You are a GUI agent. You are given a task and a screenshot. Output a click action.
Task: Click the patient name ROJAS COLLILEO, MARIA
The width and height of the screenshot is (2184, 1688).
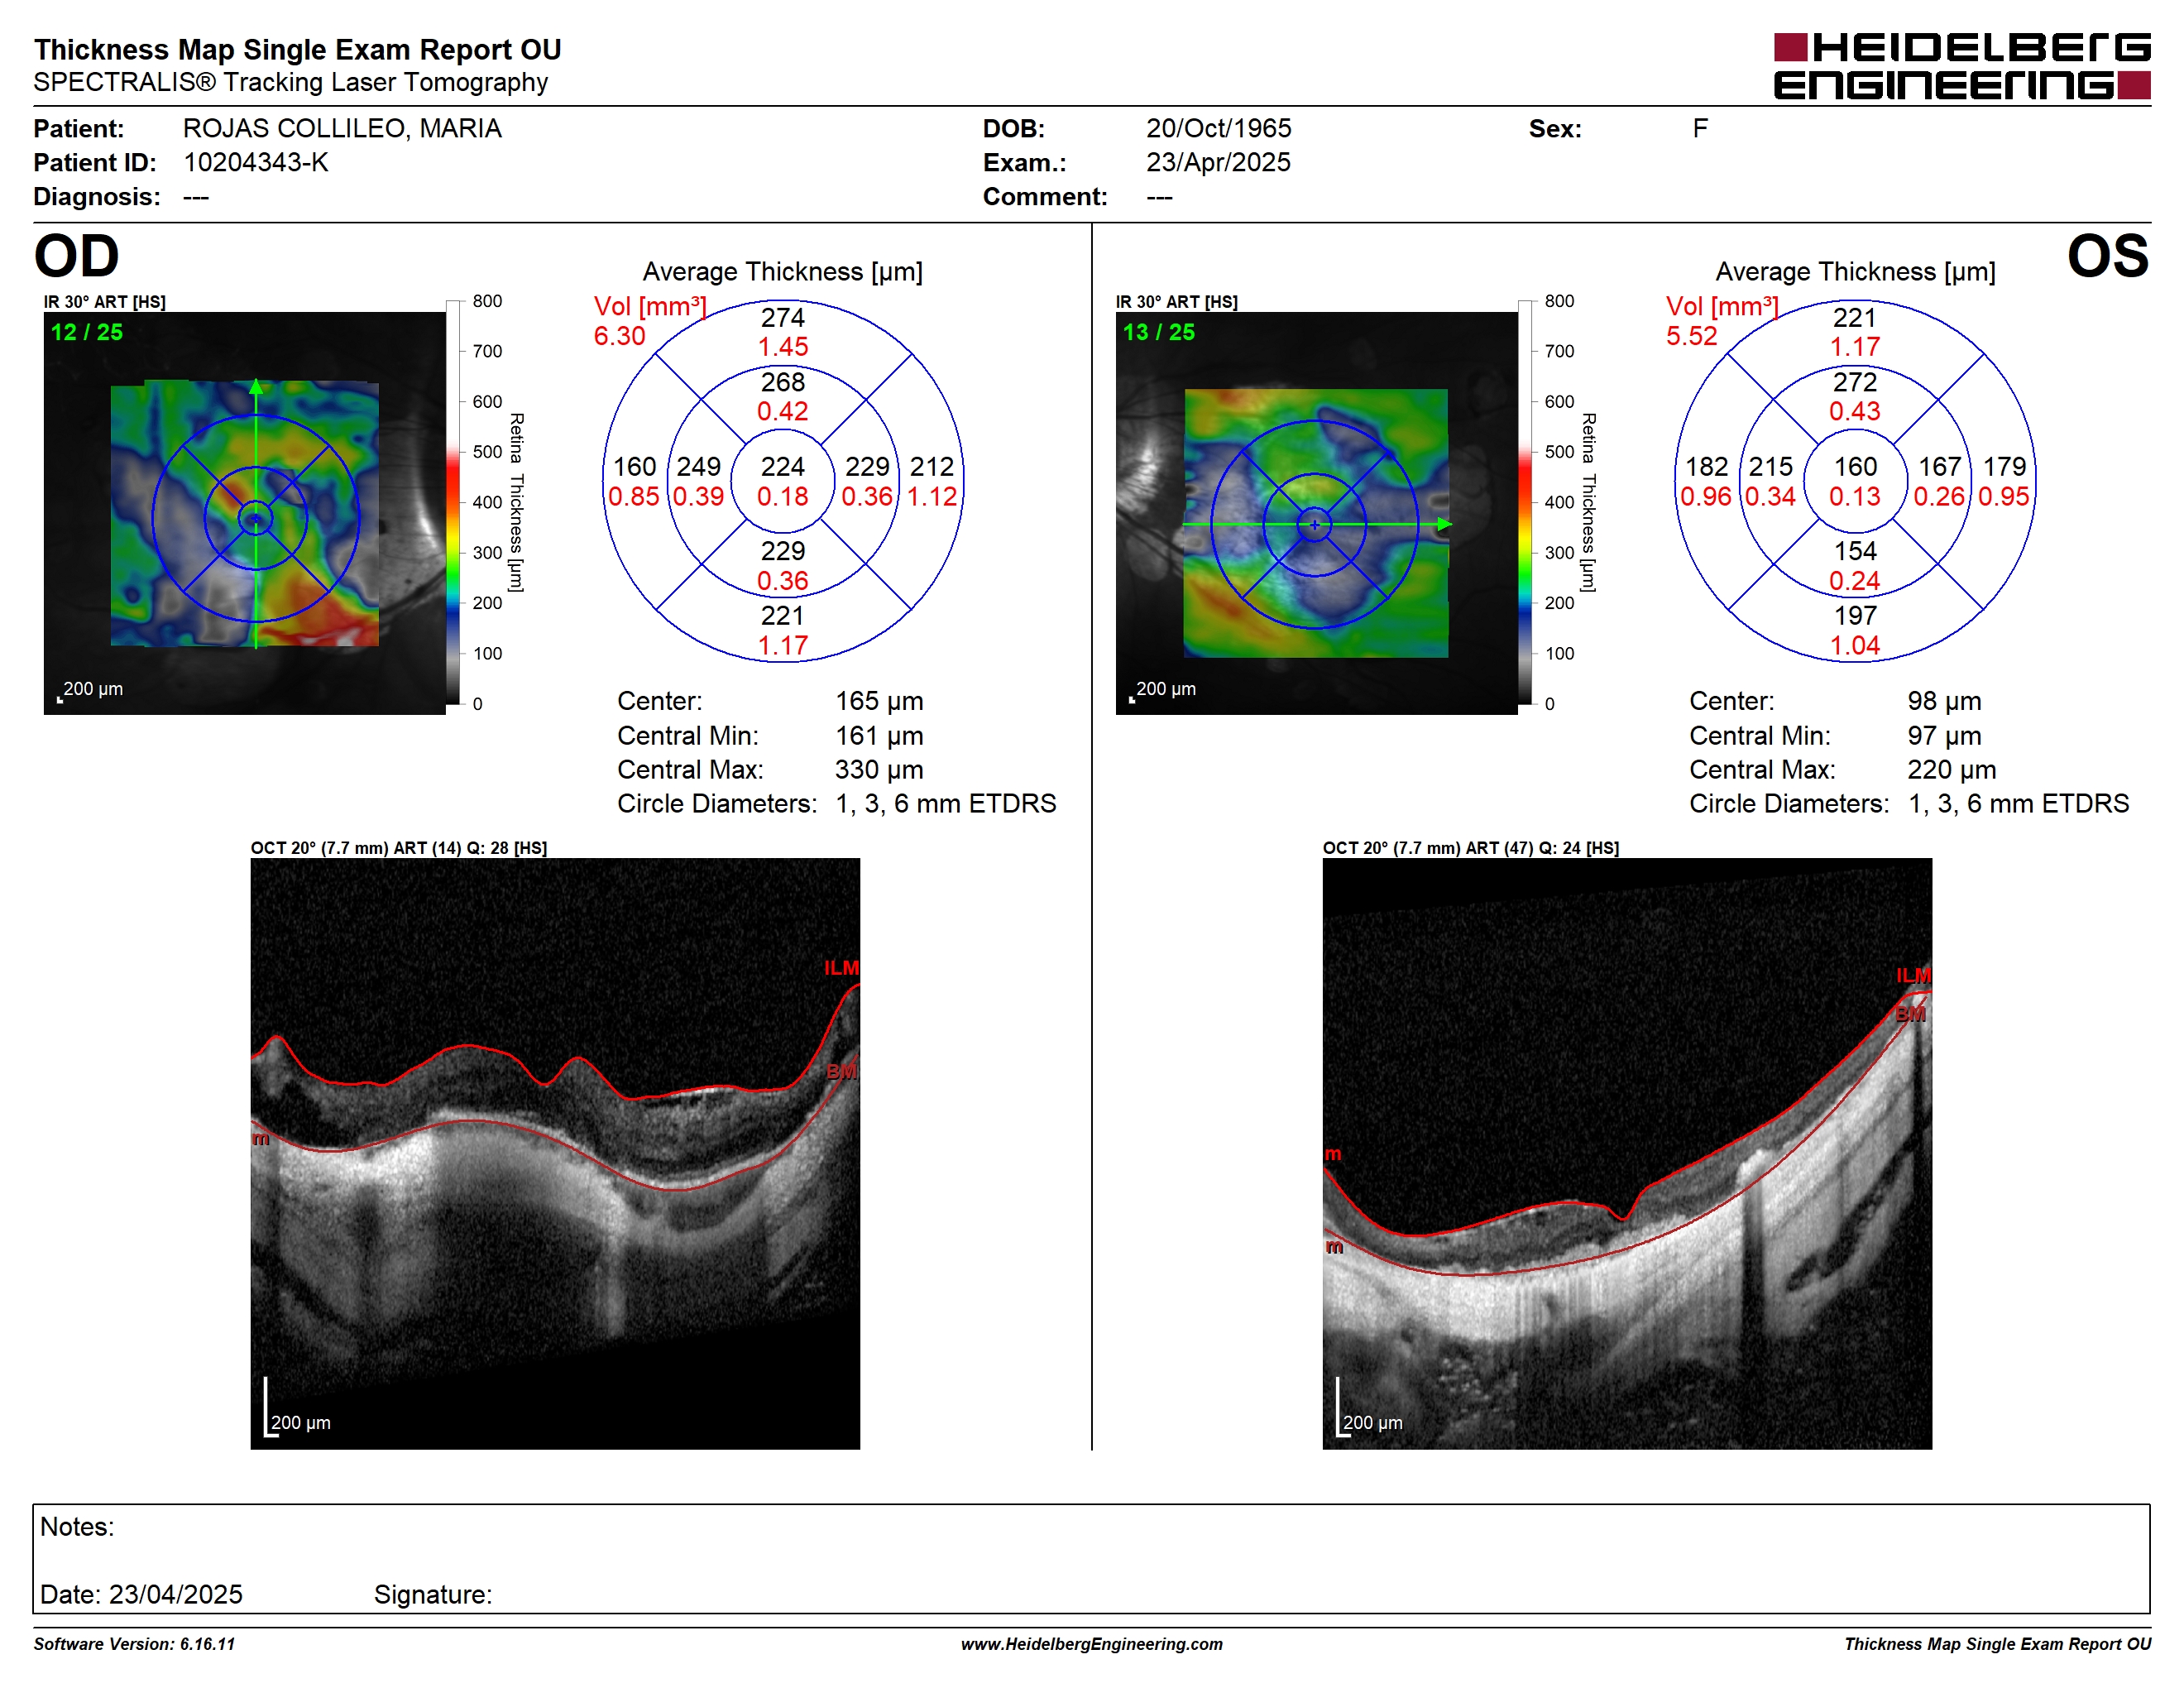pyautogui.click(x=342, y=129)
